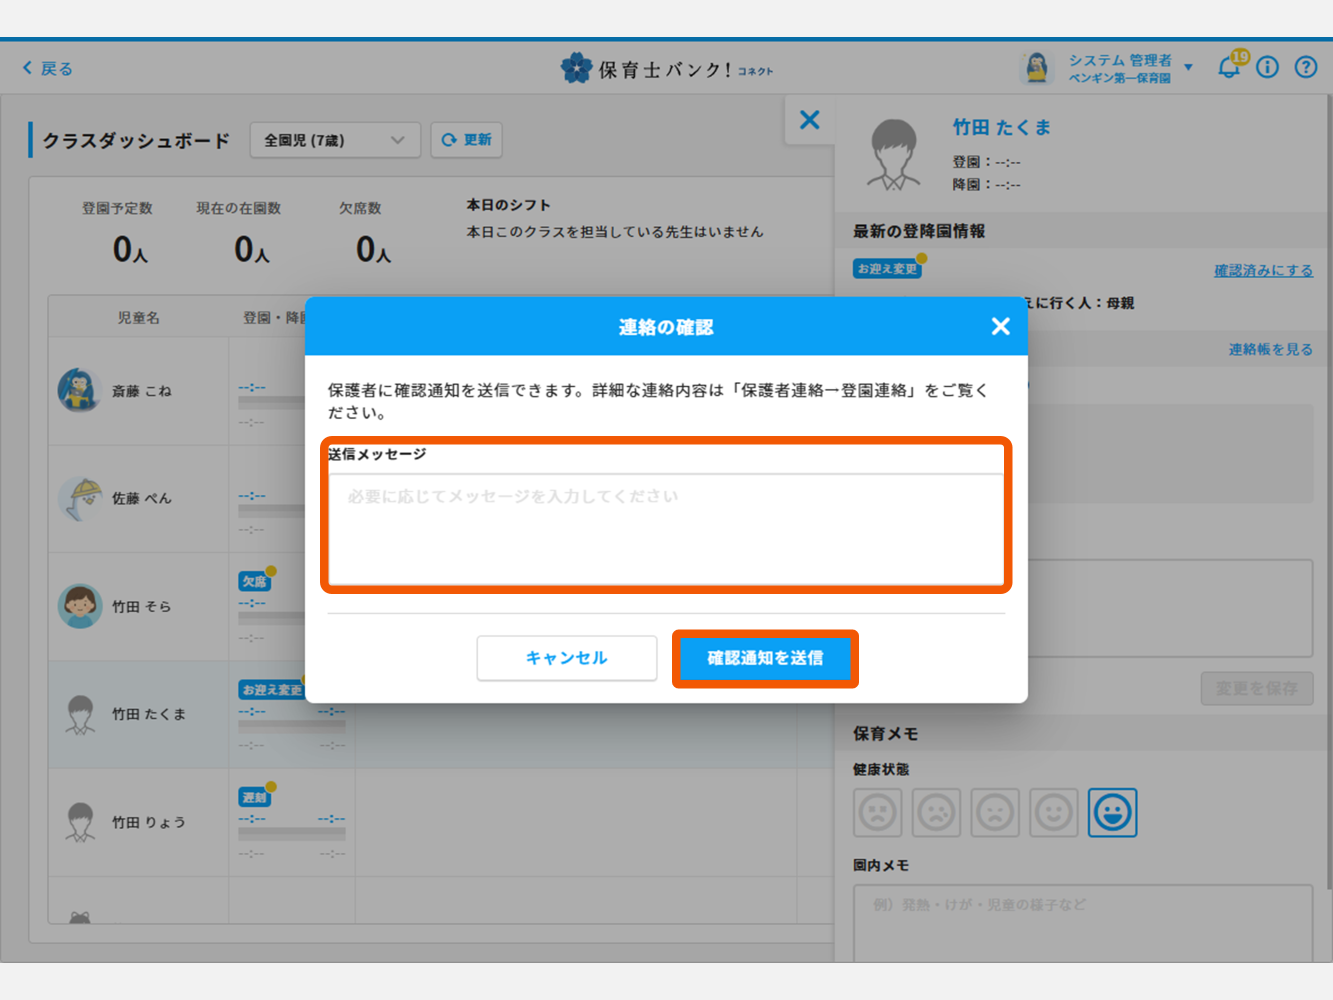Open the help question mark icon
The height and width of the screenshot is (1000, 1333).
[1306, 67]
